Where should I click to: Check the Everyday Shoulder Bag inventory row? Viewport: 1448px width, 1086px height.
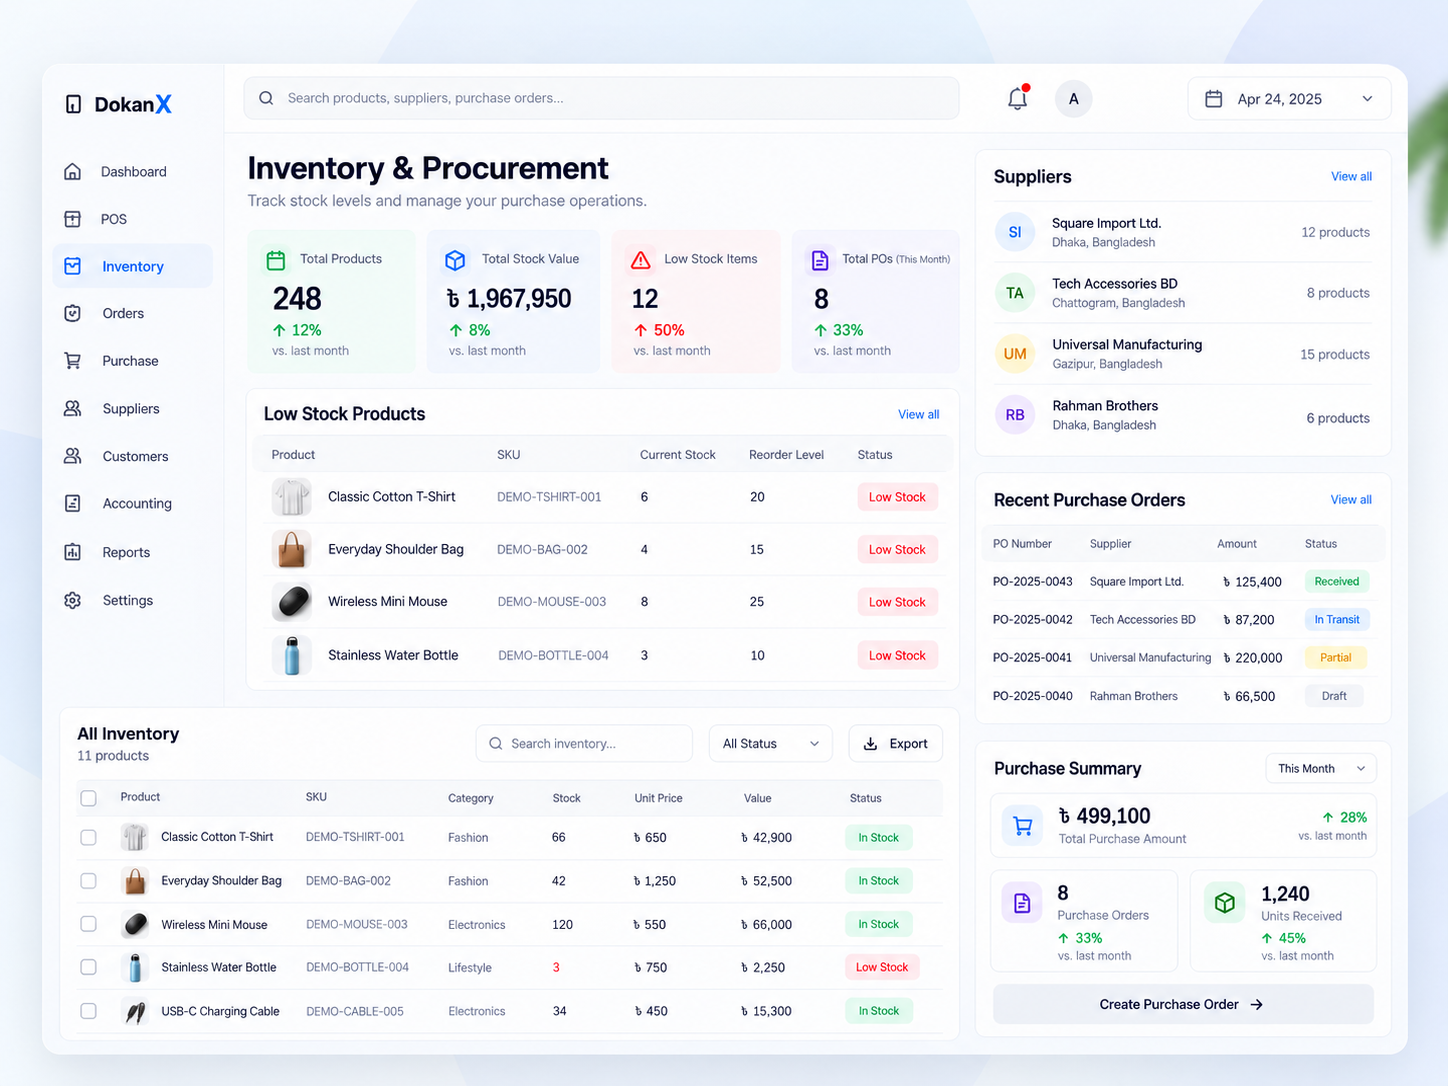pos(88,881)
